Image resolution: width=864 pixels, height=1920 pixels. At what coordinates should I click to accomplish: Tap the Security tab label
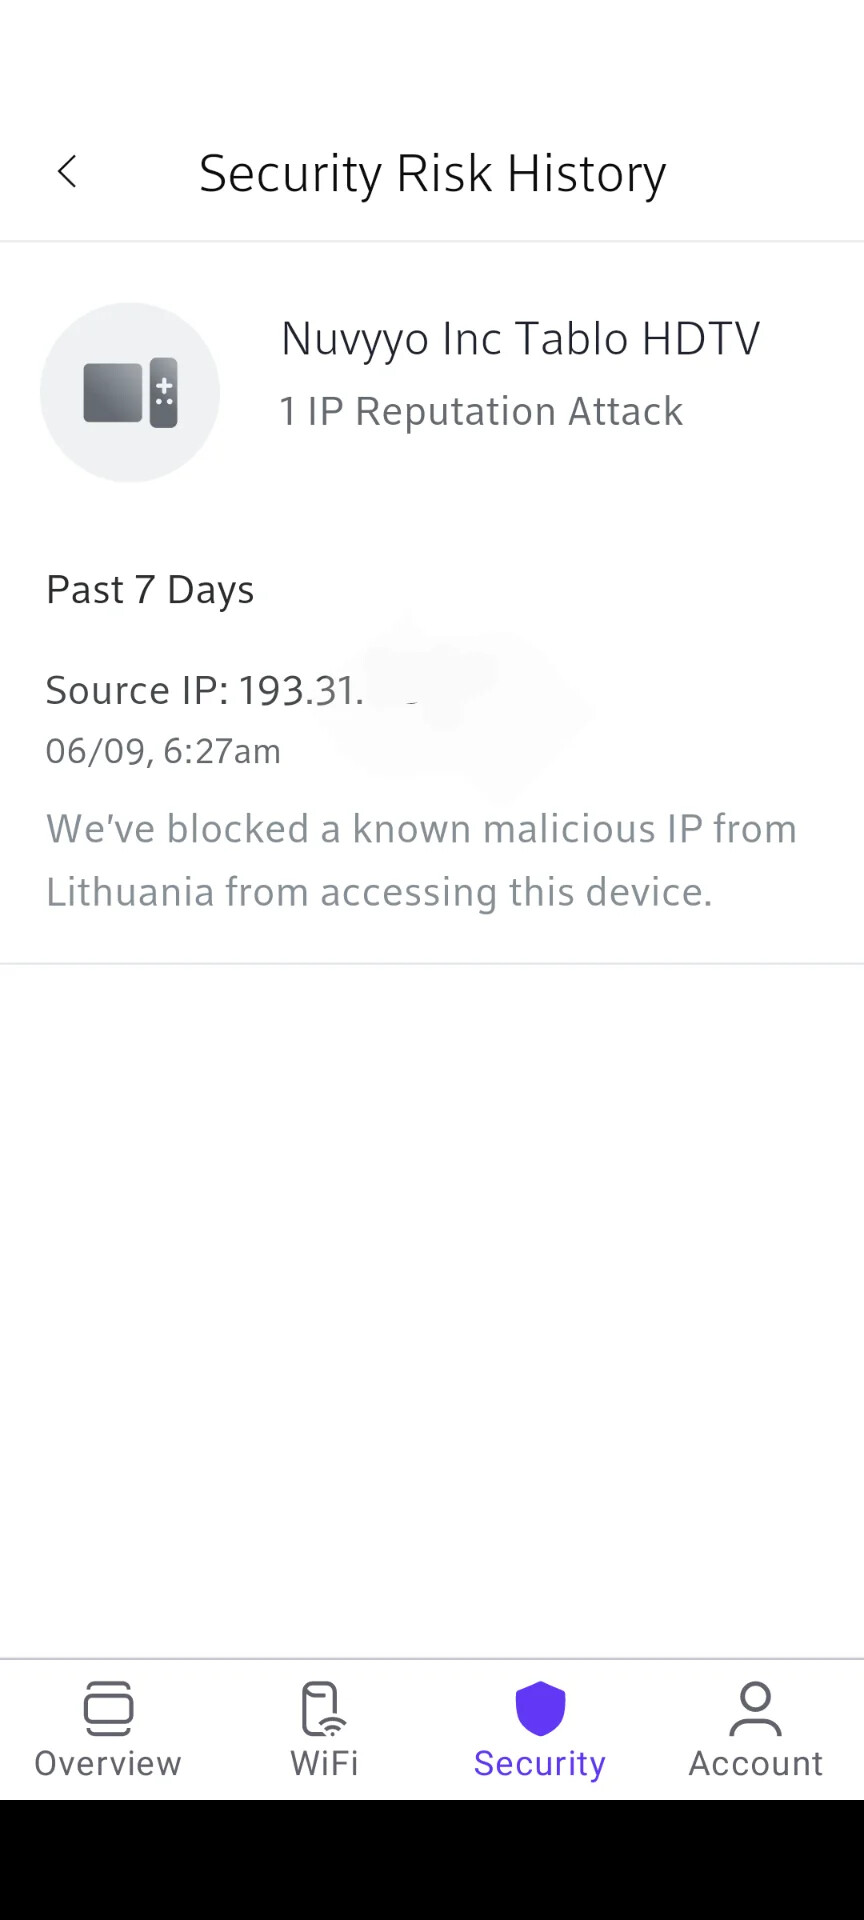(x=540, y=1764)
